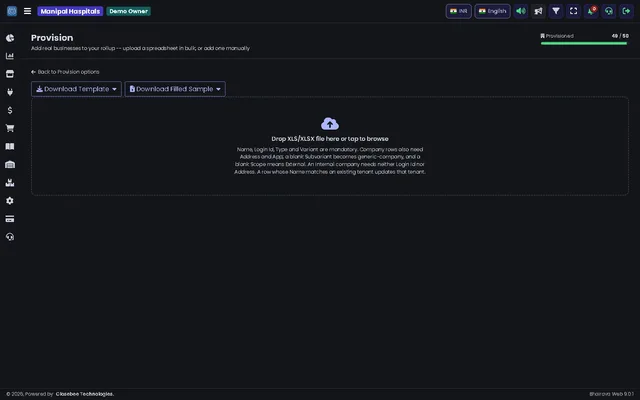
Task: Toggle the hamburger menu
Action: pyautogui.click(x=27, y=11)
